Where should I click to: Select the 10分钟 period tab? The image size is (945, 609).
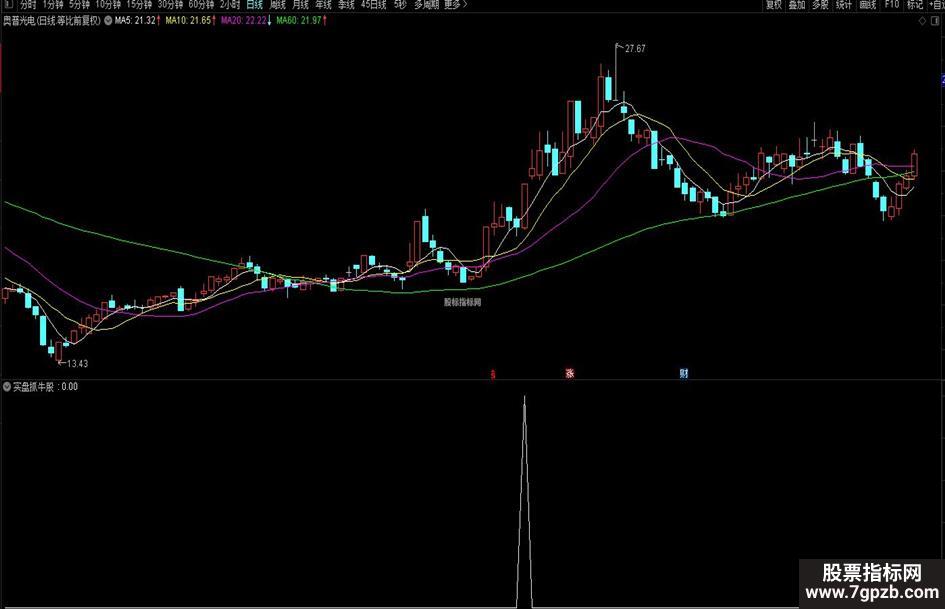108,4
